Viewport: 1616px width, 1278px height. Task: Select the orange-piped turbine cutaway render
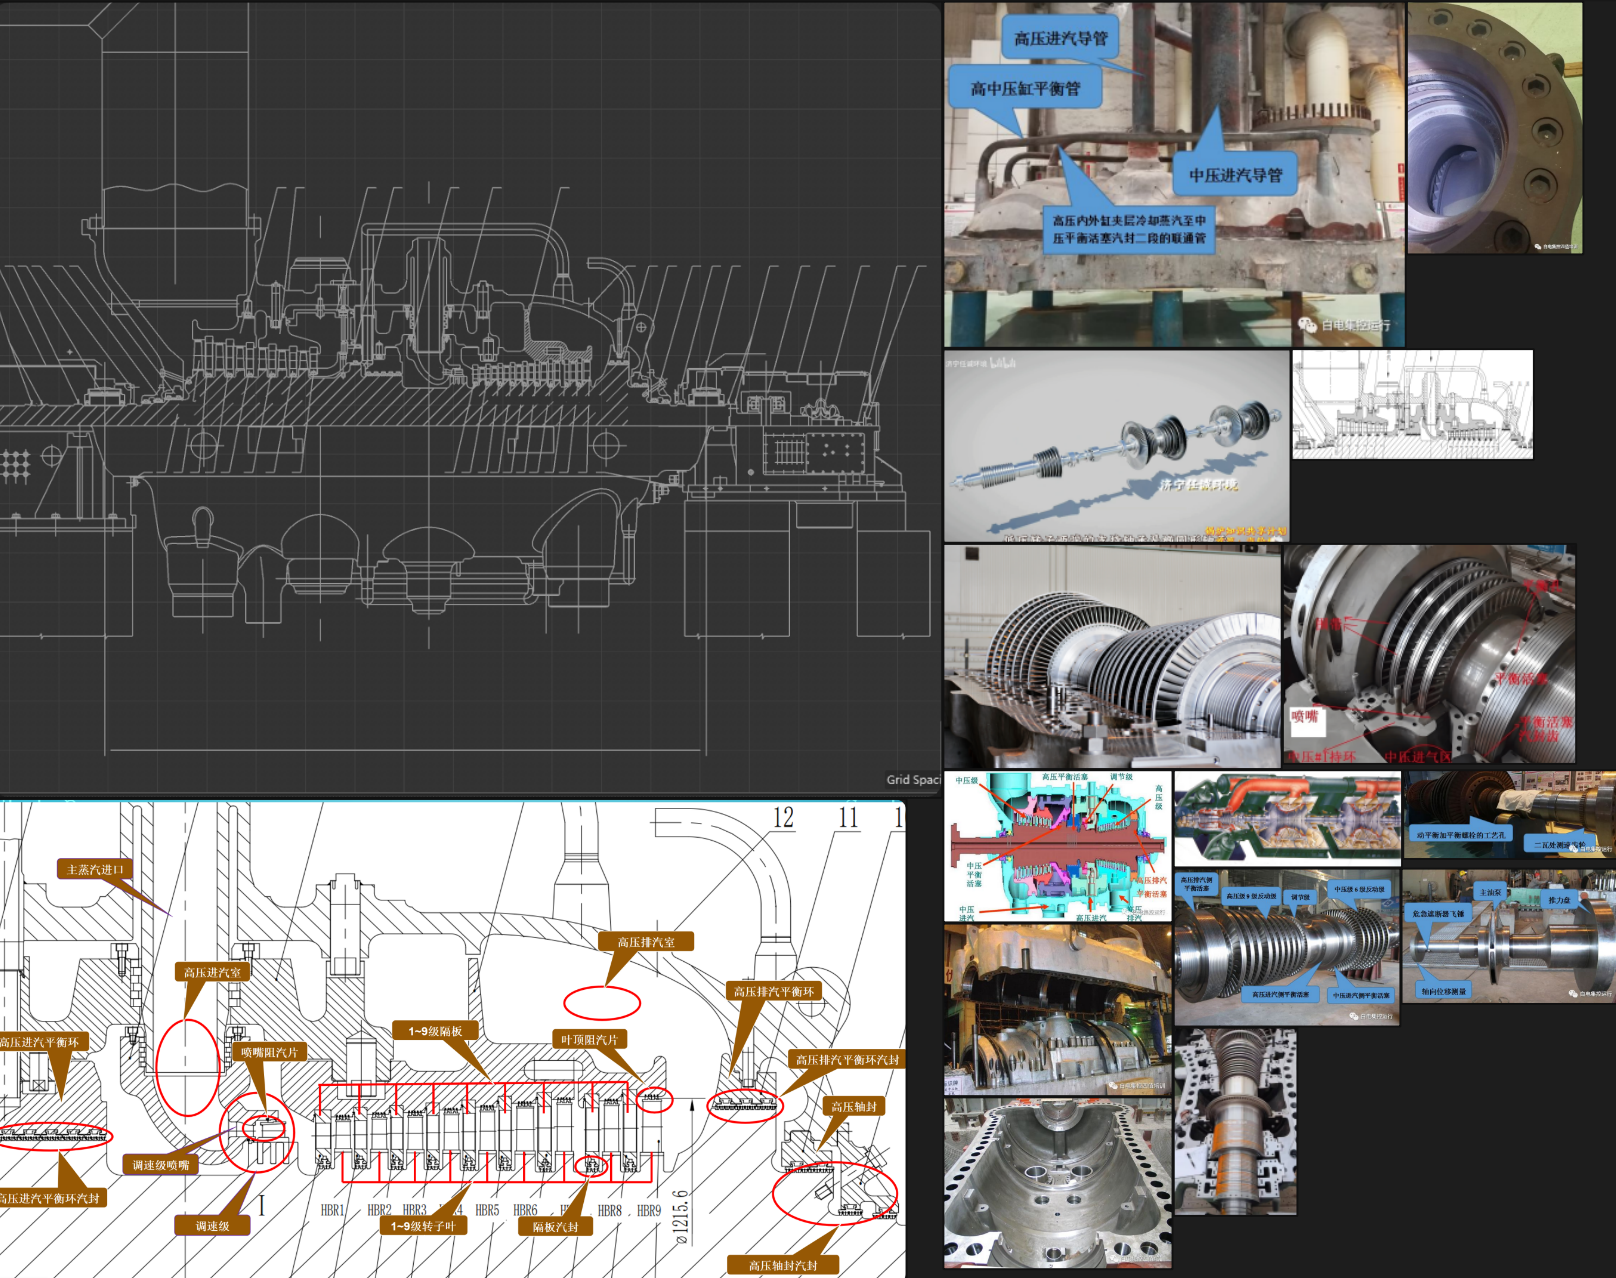pos(1287,818)
